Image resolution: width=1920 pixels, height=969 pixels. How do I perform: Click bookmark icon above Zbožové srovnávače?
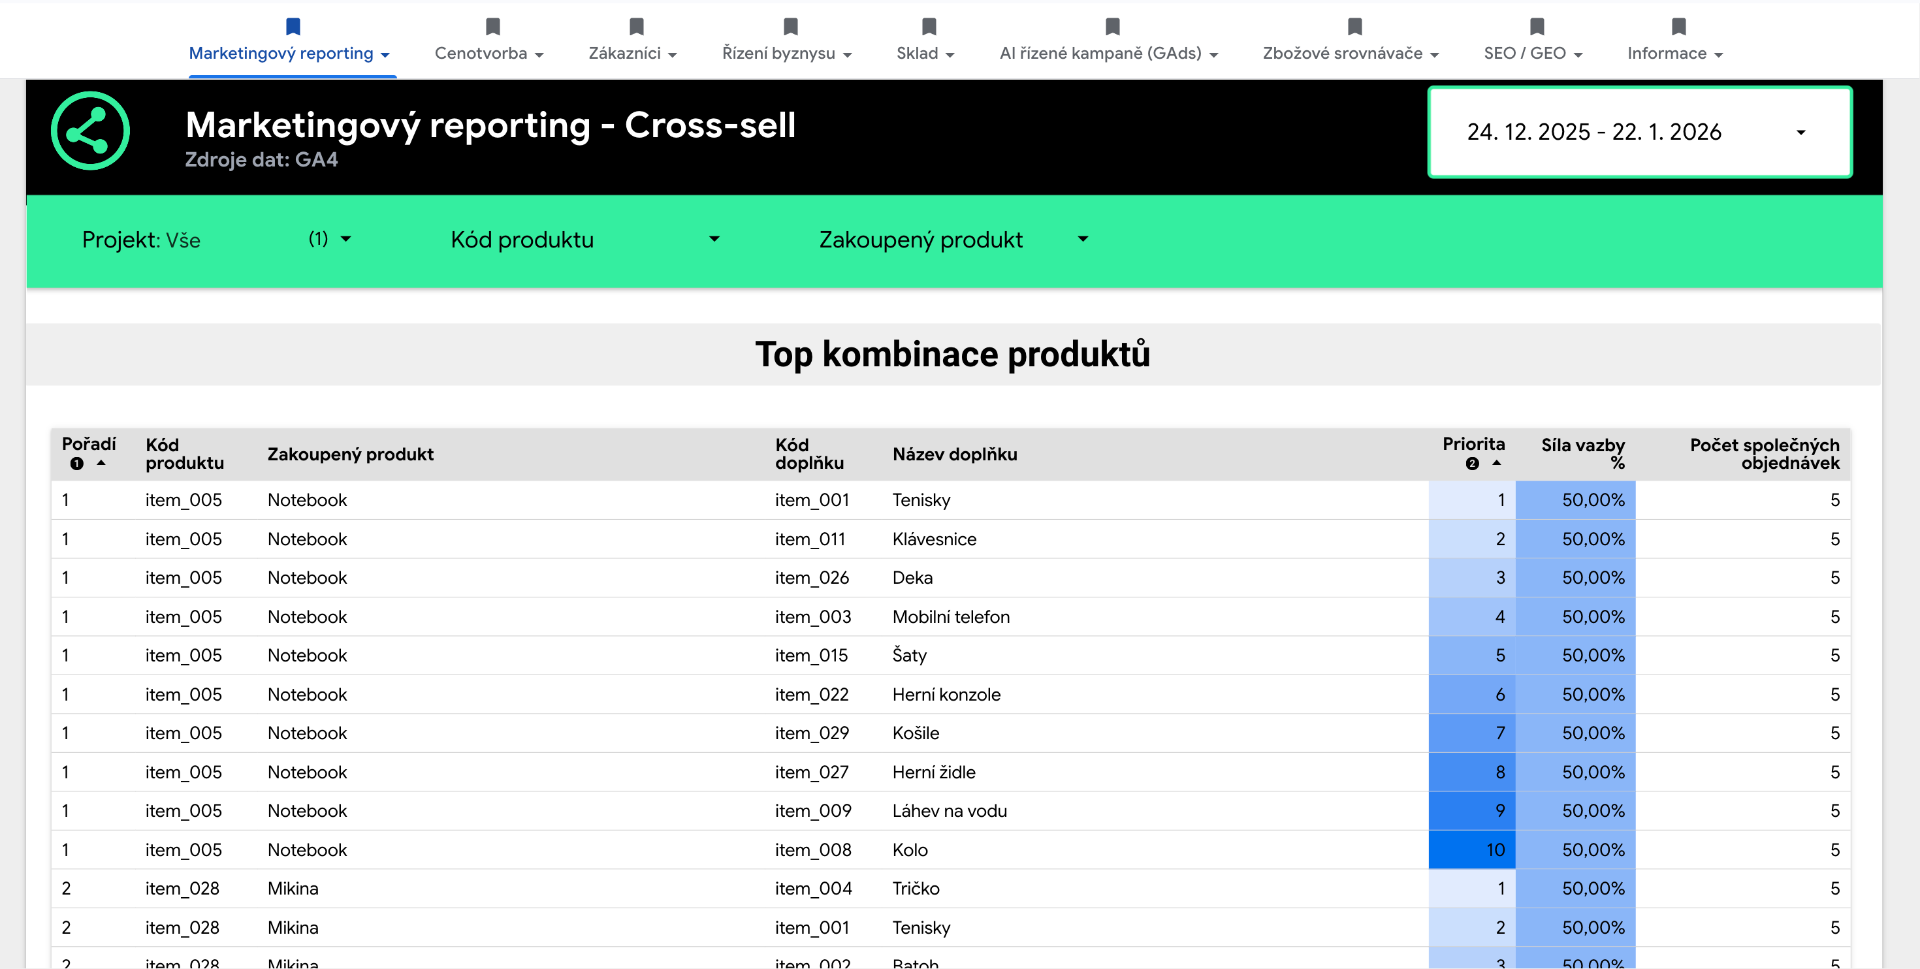point(1354,27)
